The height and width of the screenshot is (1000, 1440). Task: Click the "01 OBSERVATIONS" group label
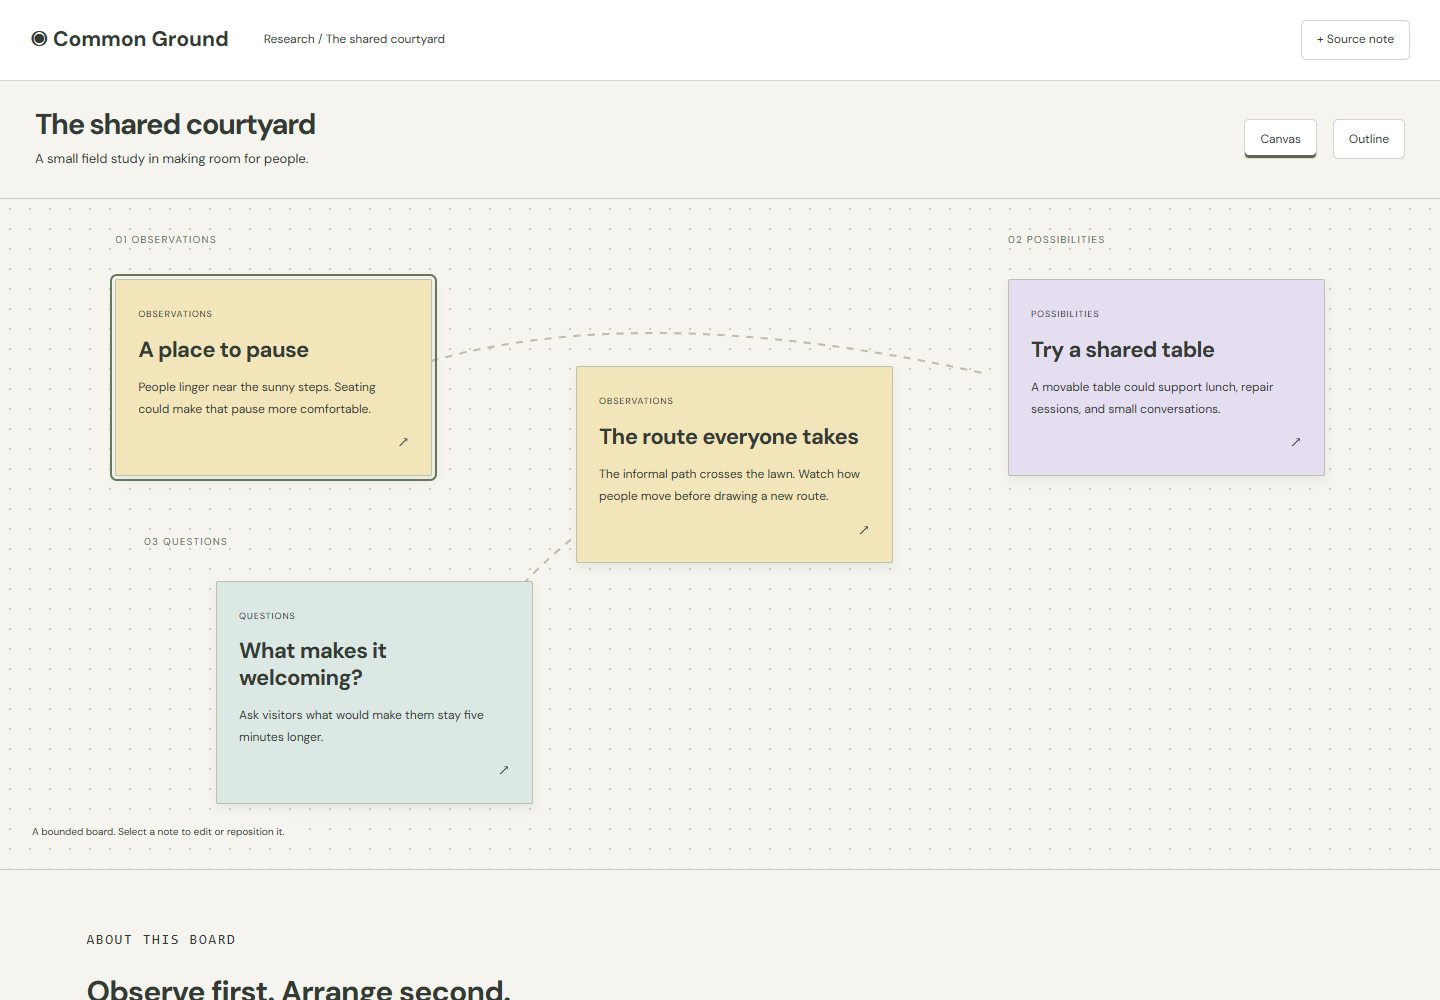(x=166, y=240)
